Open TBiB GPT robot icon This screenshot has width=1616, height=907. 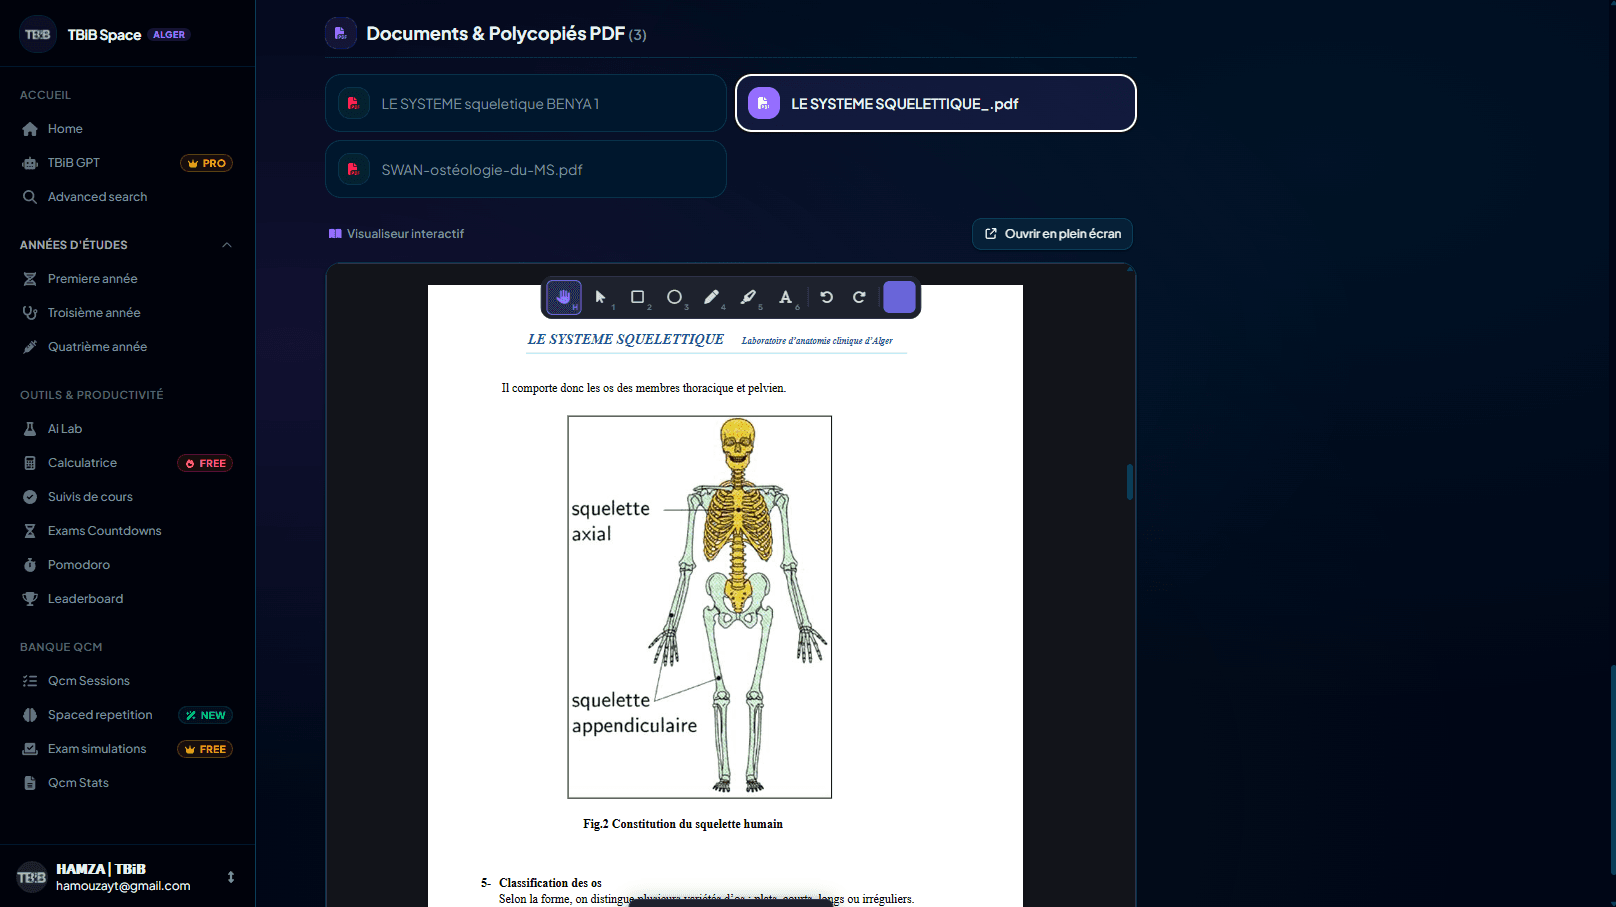coord(30,163)
